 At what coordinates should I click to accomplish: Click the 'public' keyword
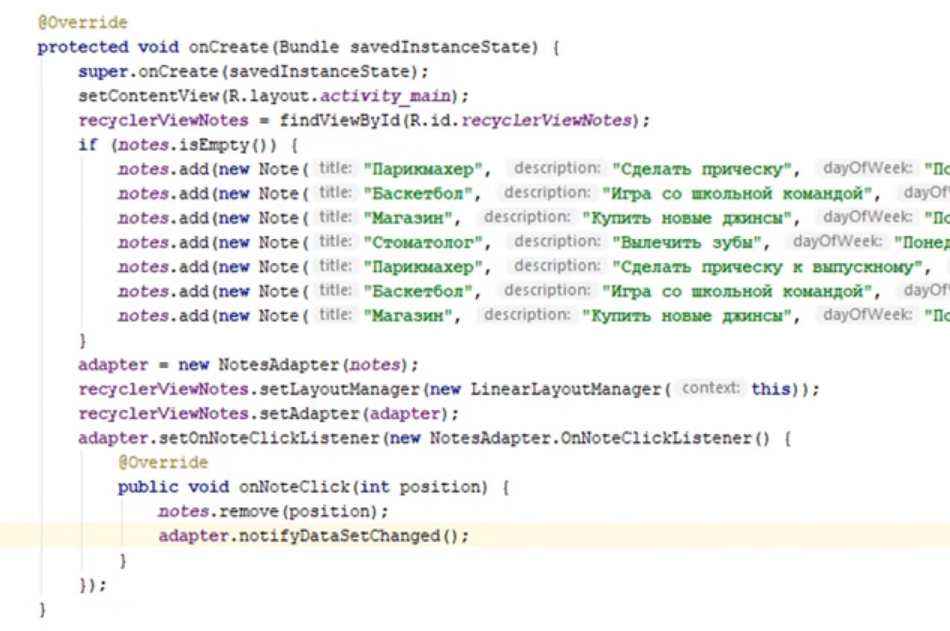click(148, 487)
